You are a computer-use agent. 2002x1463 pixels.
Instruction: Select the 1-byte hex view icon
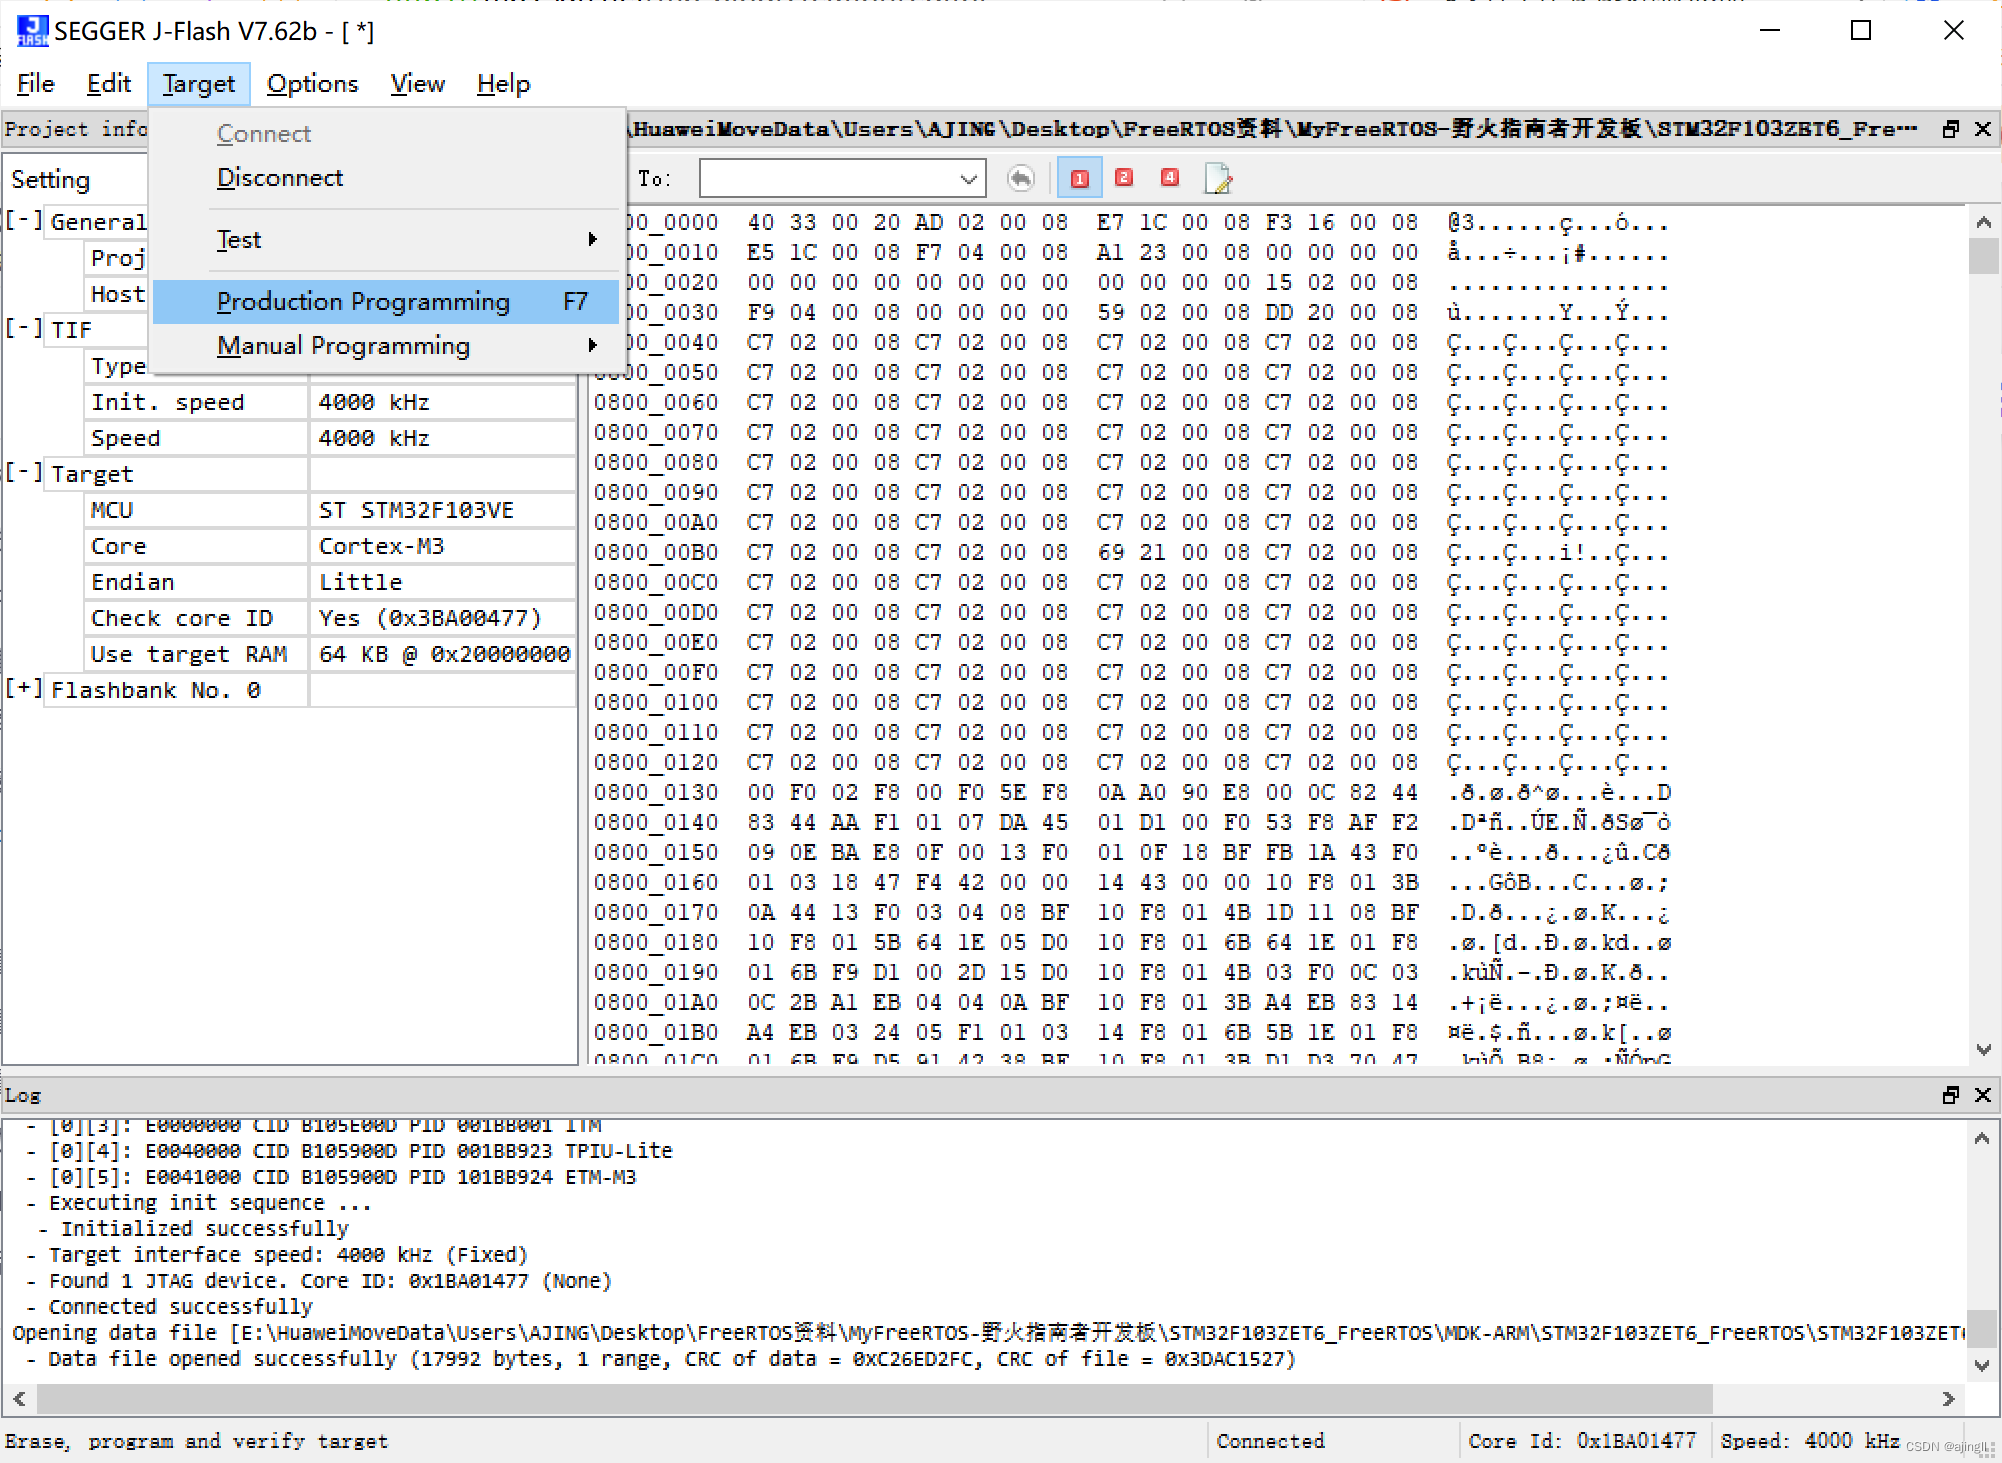[x=1079, y=177]
